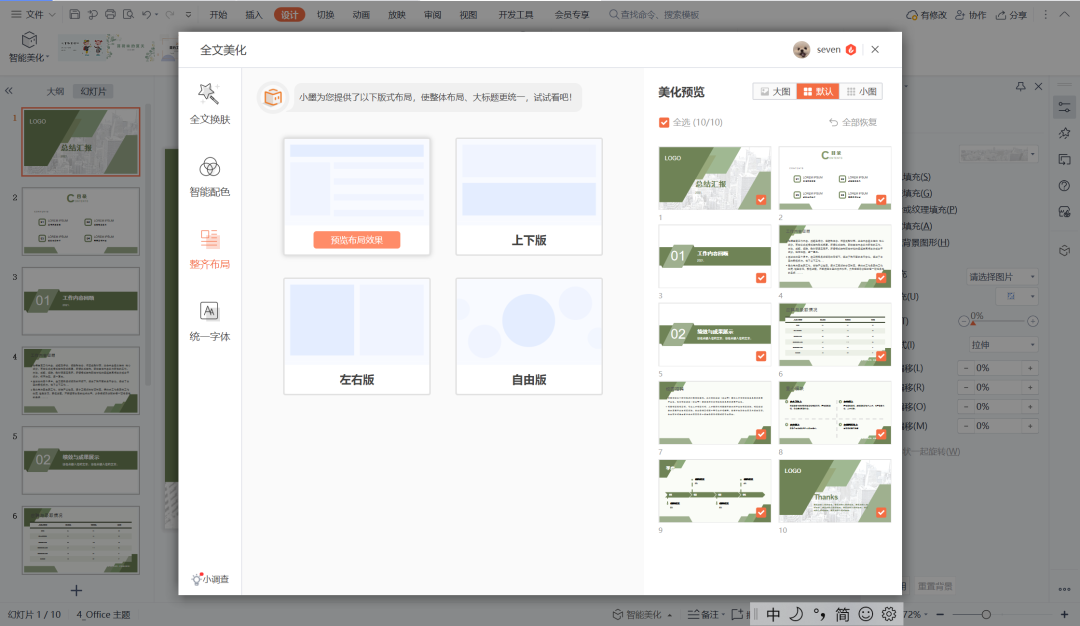Viewport: 1080px width, 626px height.
Task: Open the 全文换肤 skin option
Action: tap(209, 104)
